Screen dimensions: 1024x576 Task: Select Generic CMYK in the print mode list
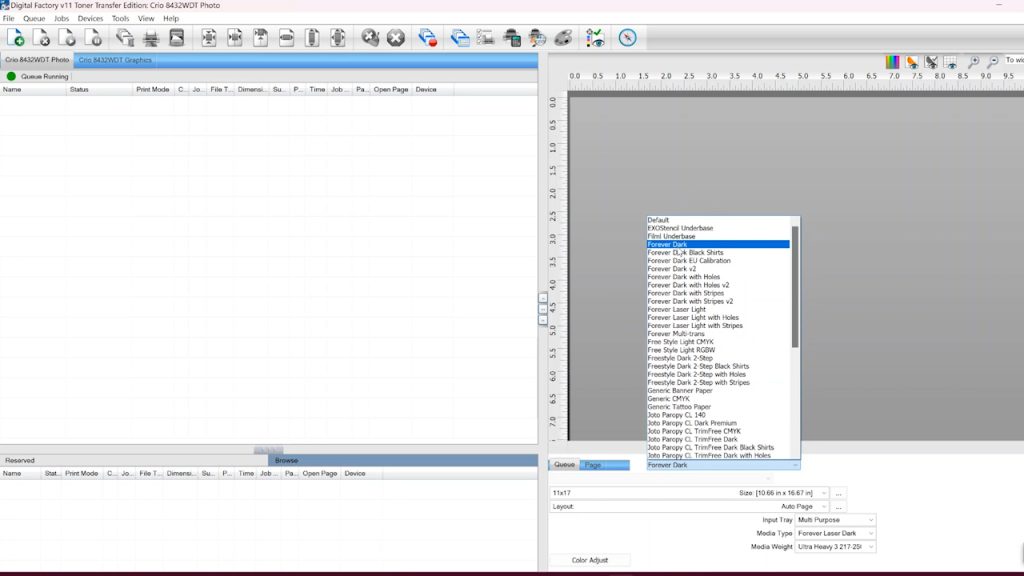[668, 399]
